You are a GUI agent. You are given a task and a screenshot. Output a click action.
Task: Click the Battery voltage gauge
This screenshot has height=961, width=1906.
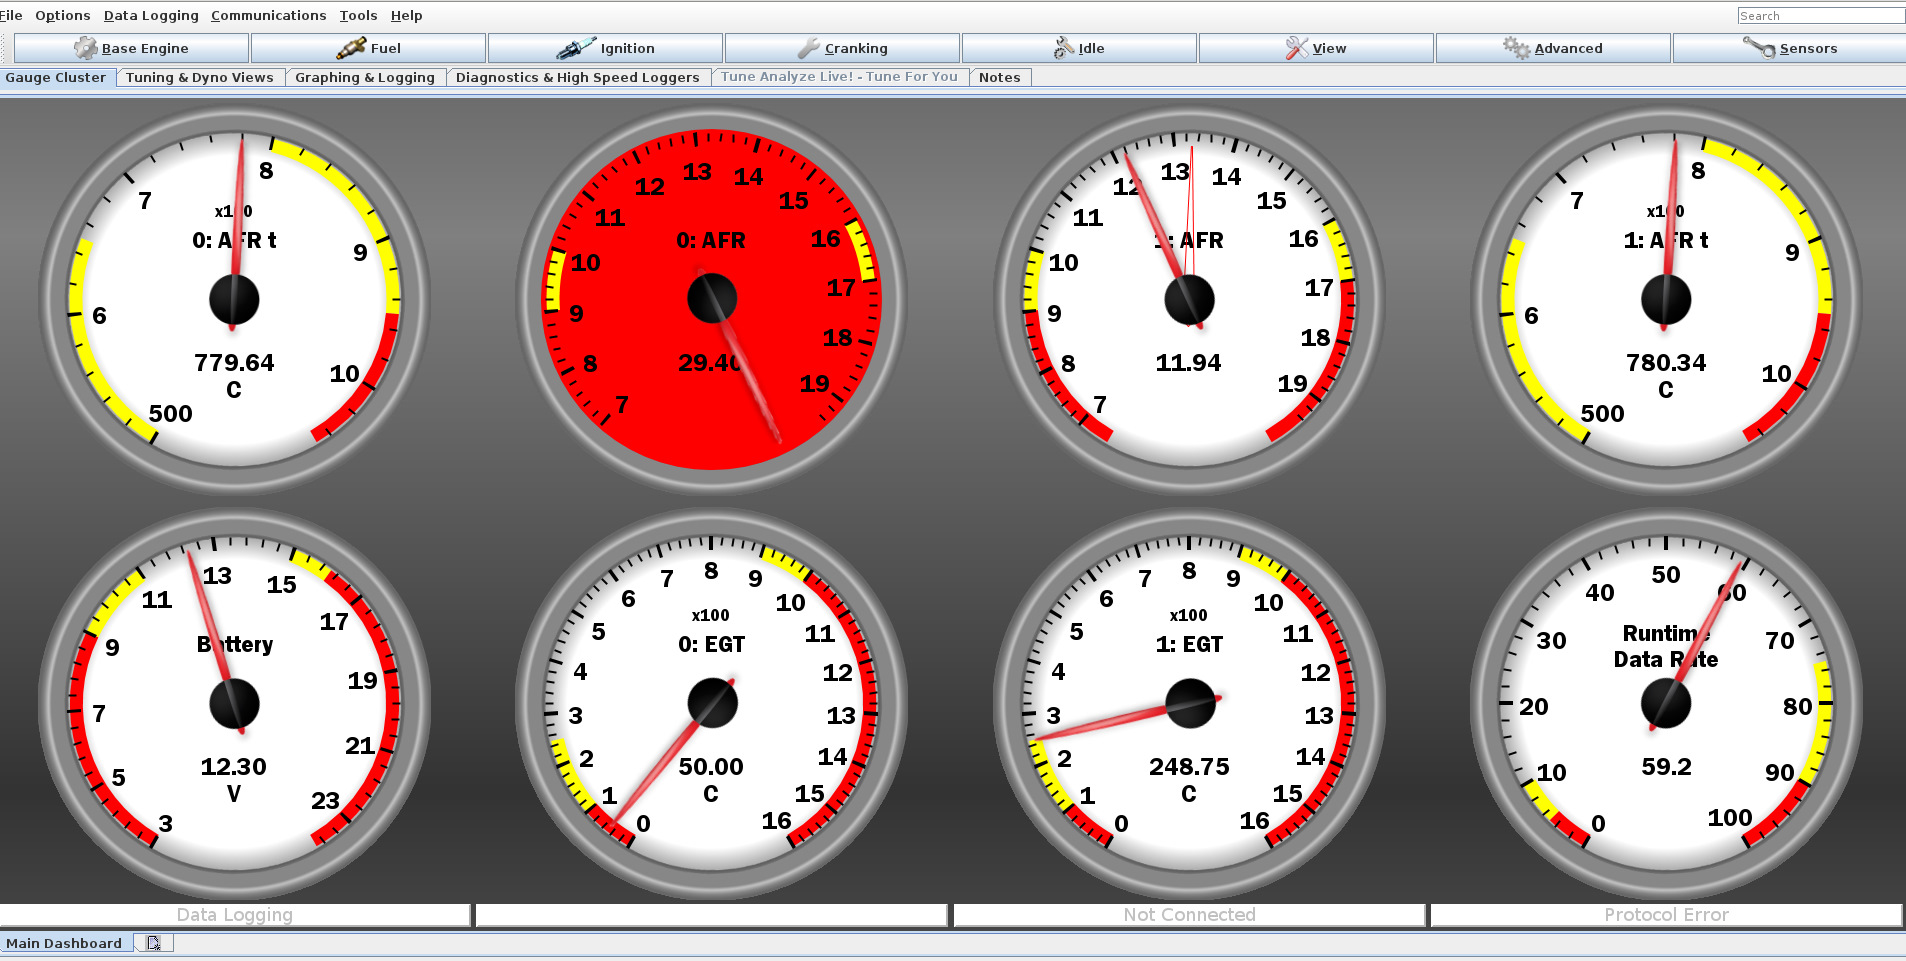click(234, 703)
